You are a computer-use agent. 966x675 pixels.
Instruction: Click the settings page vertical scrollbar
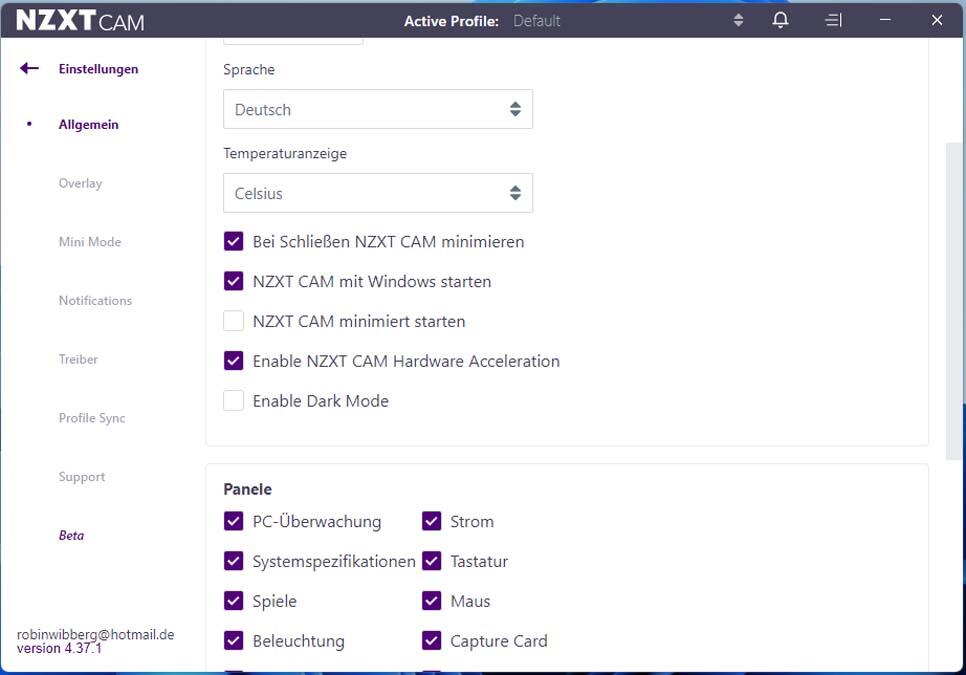click(953, 301)
